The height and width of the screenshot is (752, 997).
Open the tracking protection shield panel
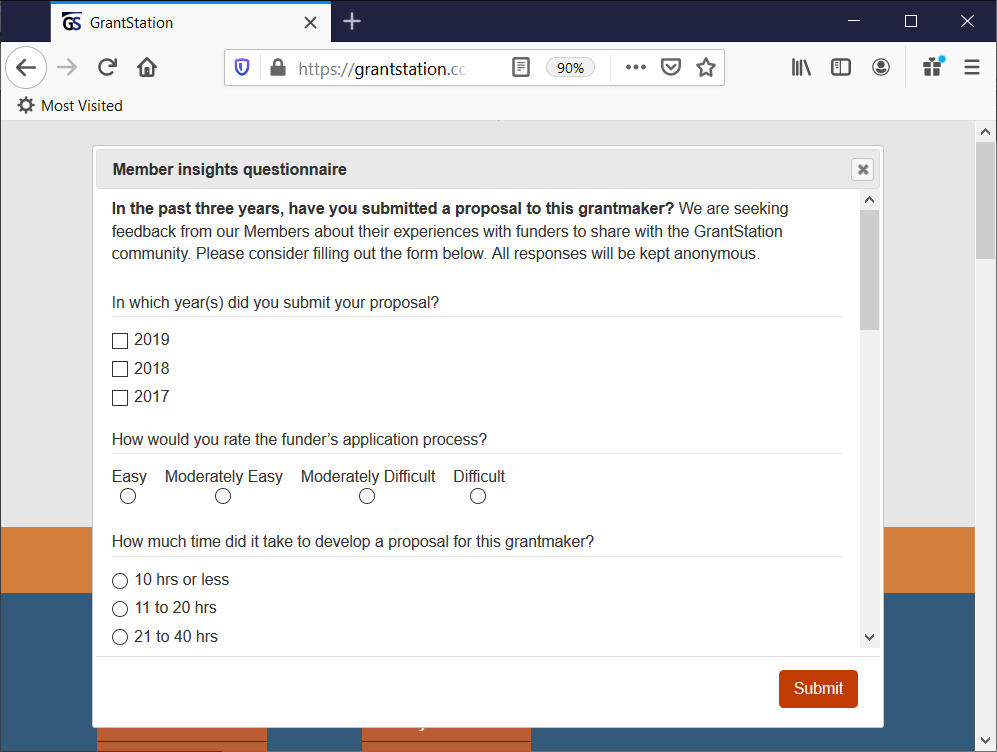click(241, 67)
